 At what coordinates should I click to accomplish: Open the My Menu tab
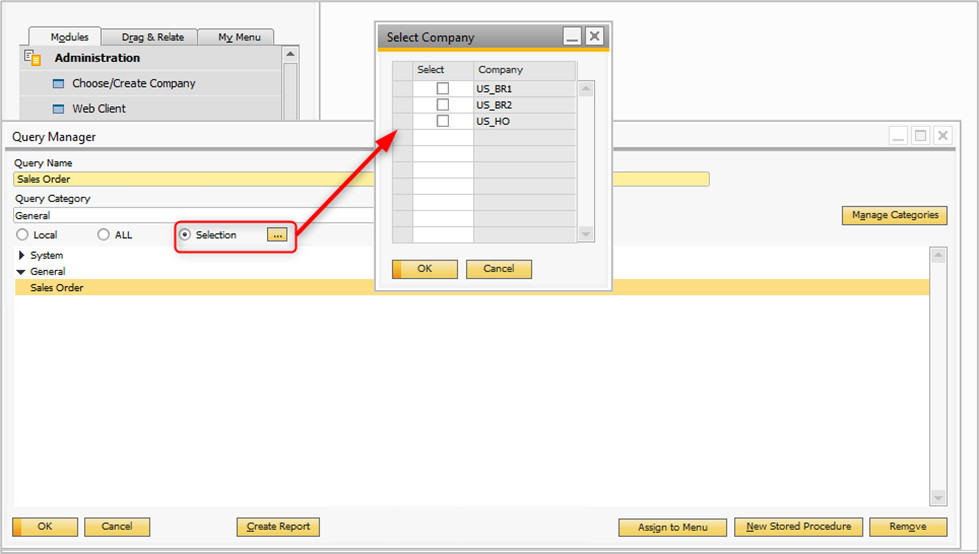click(x=239, y=37)
